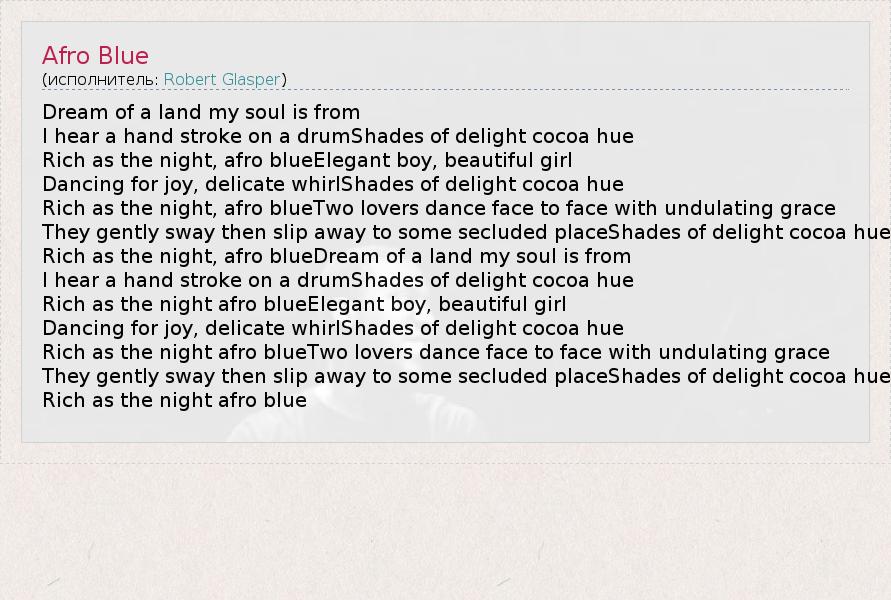Click the line "Rich as the night, afro blueDream"
Image resolution: width=891 pixels, height=600 pixels.
[x=337, y=256]
